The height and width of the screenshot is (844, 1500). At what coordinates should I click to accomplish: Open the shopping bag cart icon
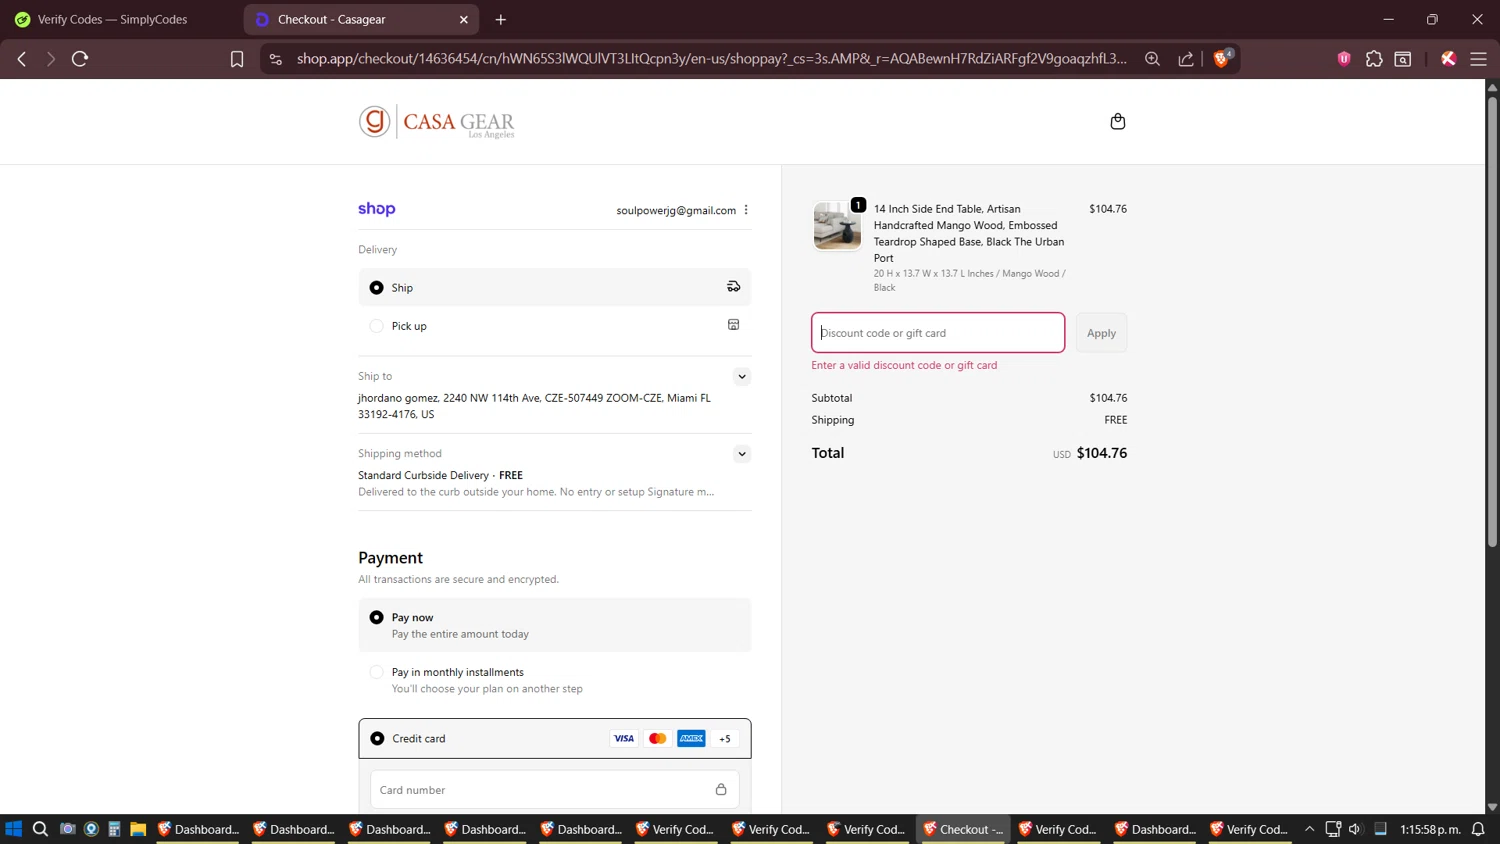(1118, 121)
